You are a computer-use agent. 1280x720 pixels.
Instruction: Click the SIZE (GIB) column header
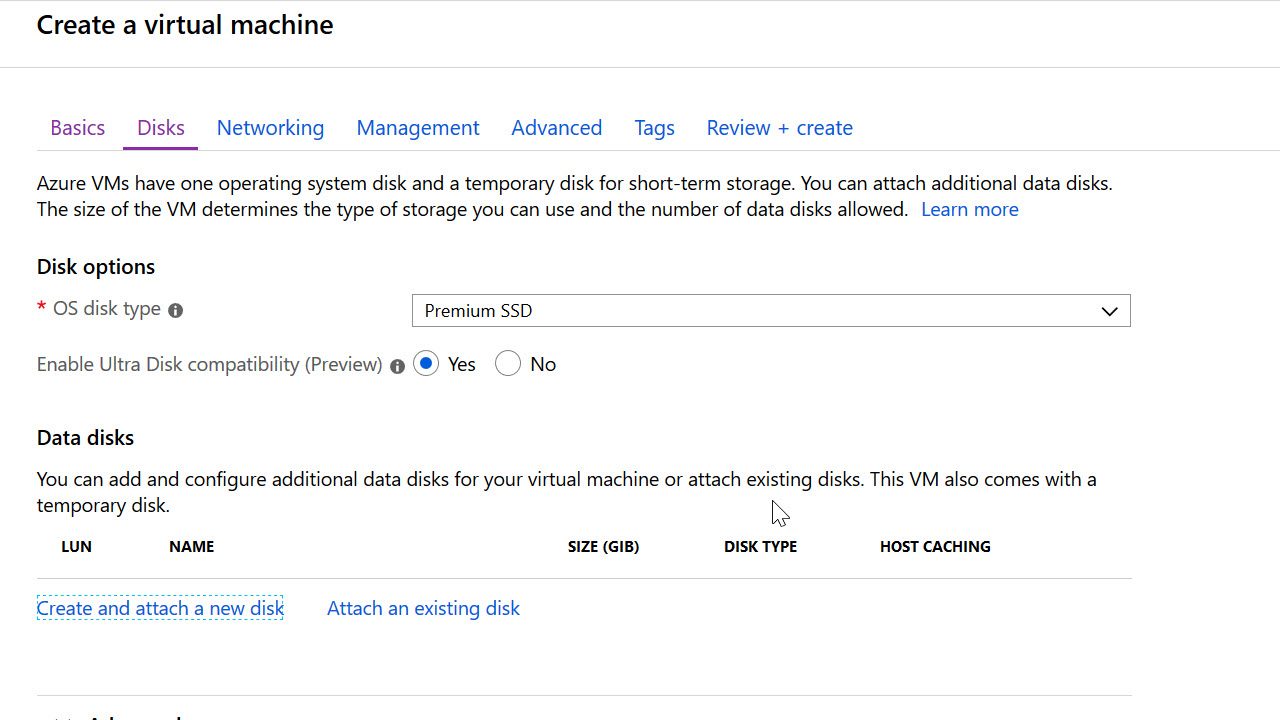coord(603,547)
